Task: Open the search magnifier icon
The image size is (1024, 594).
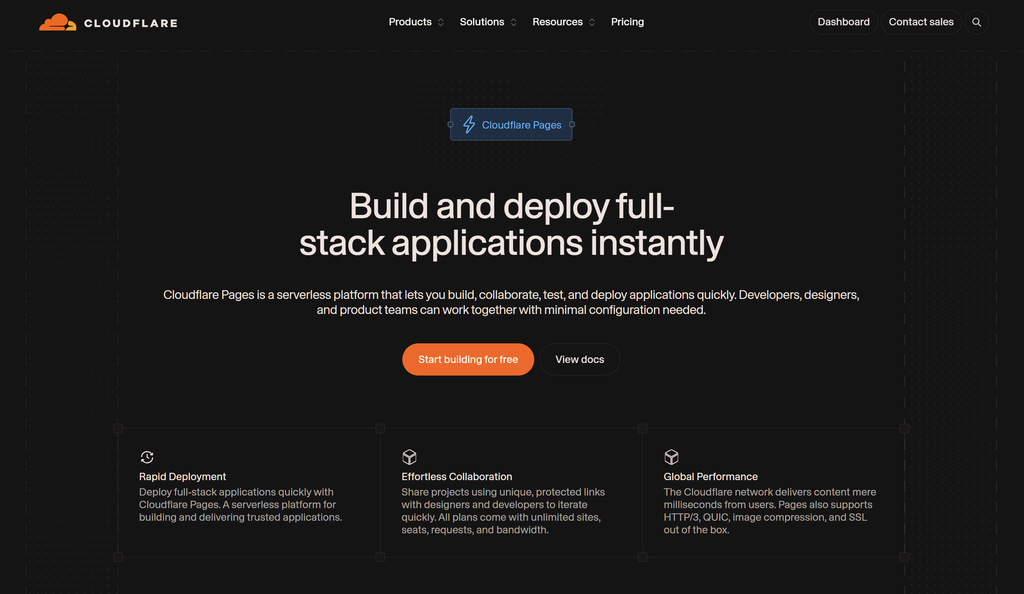Action: [976, 22]
